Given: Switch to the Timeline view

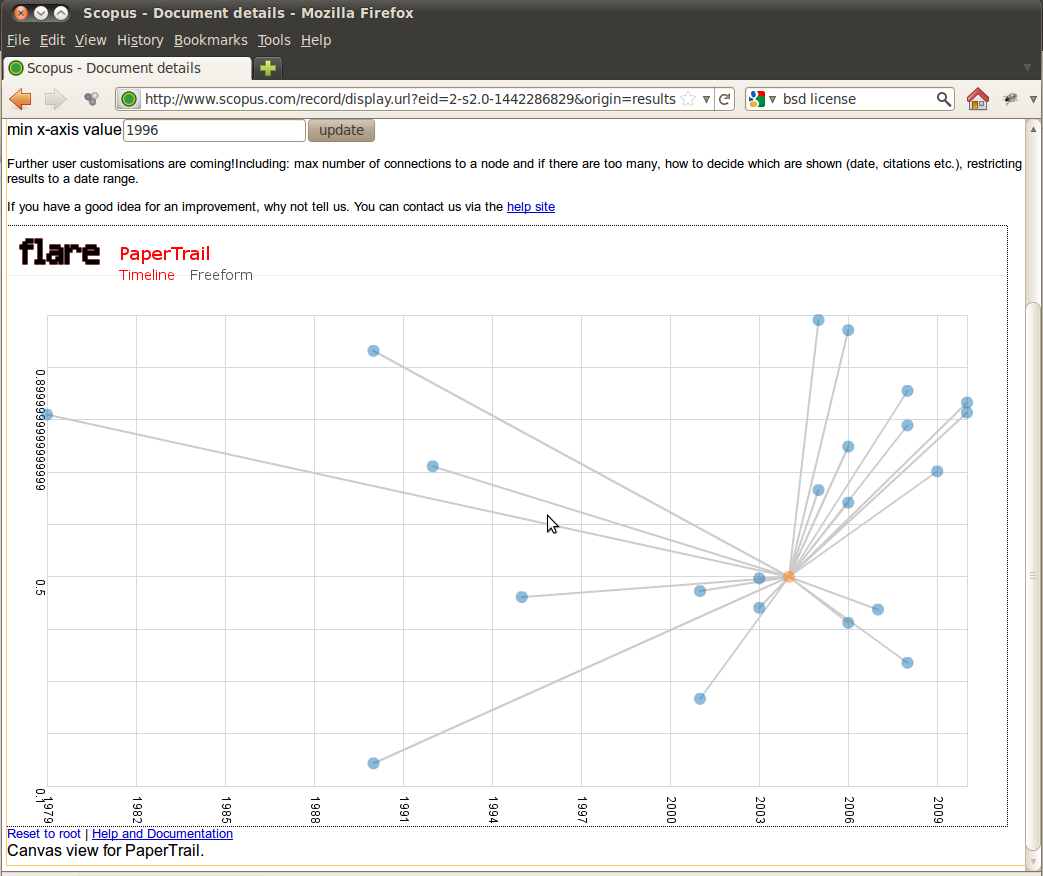Looking at the screenshot, I should click(x=147, y=275).
